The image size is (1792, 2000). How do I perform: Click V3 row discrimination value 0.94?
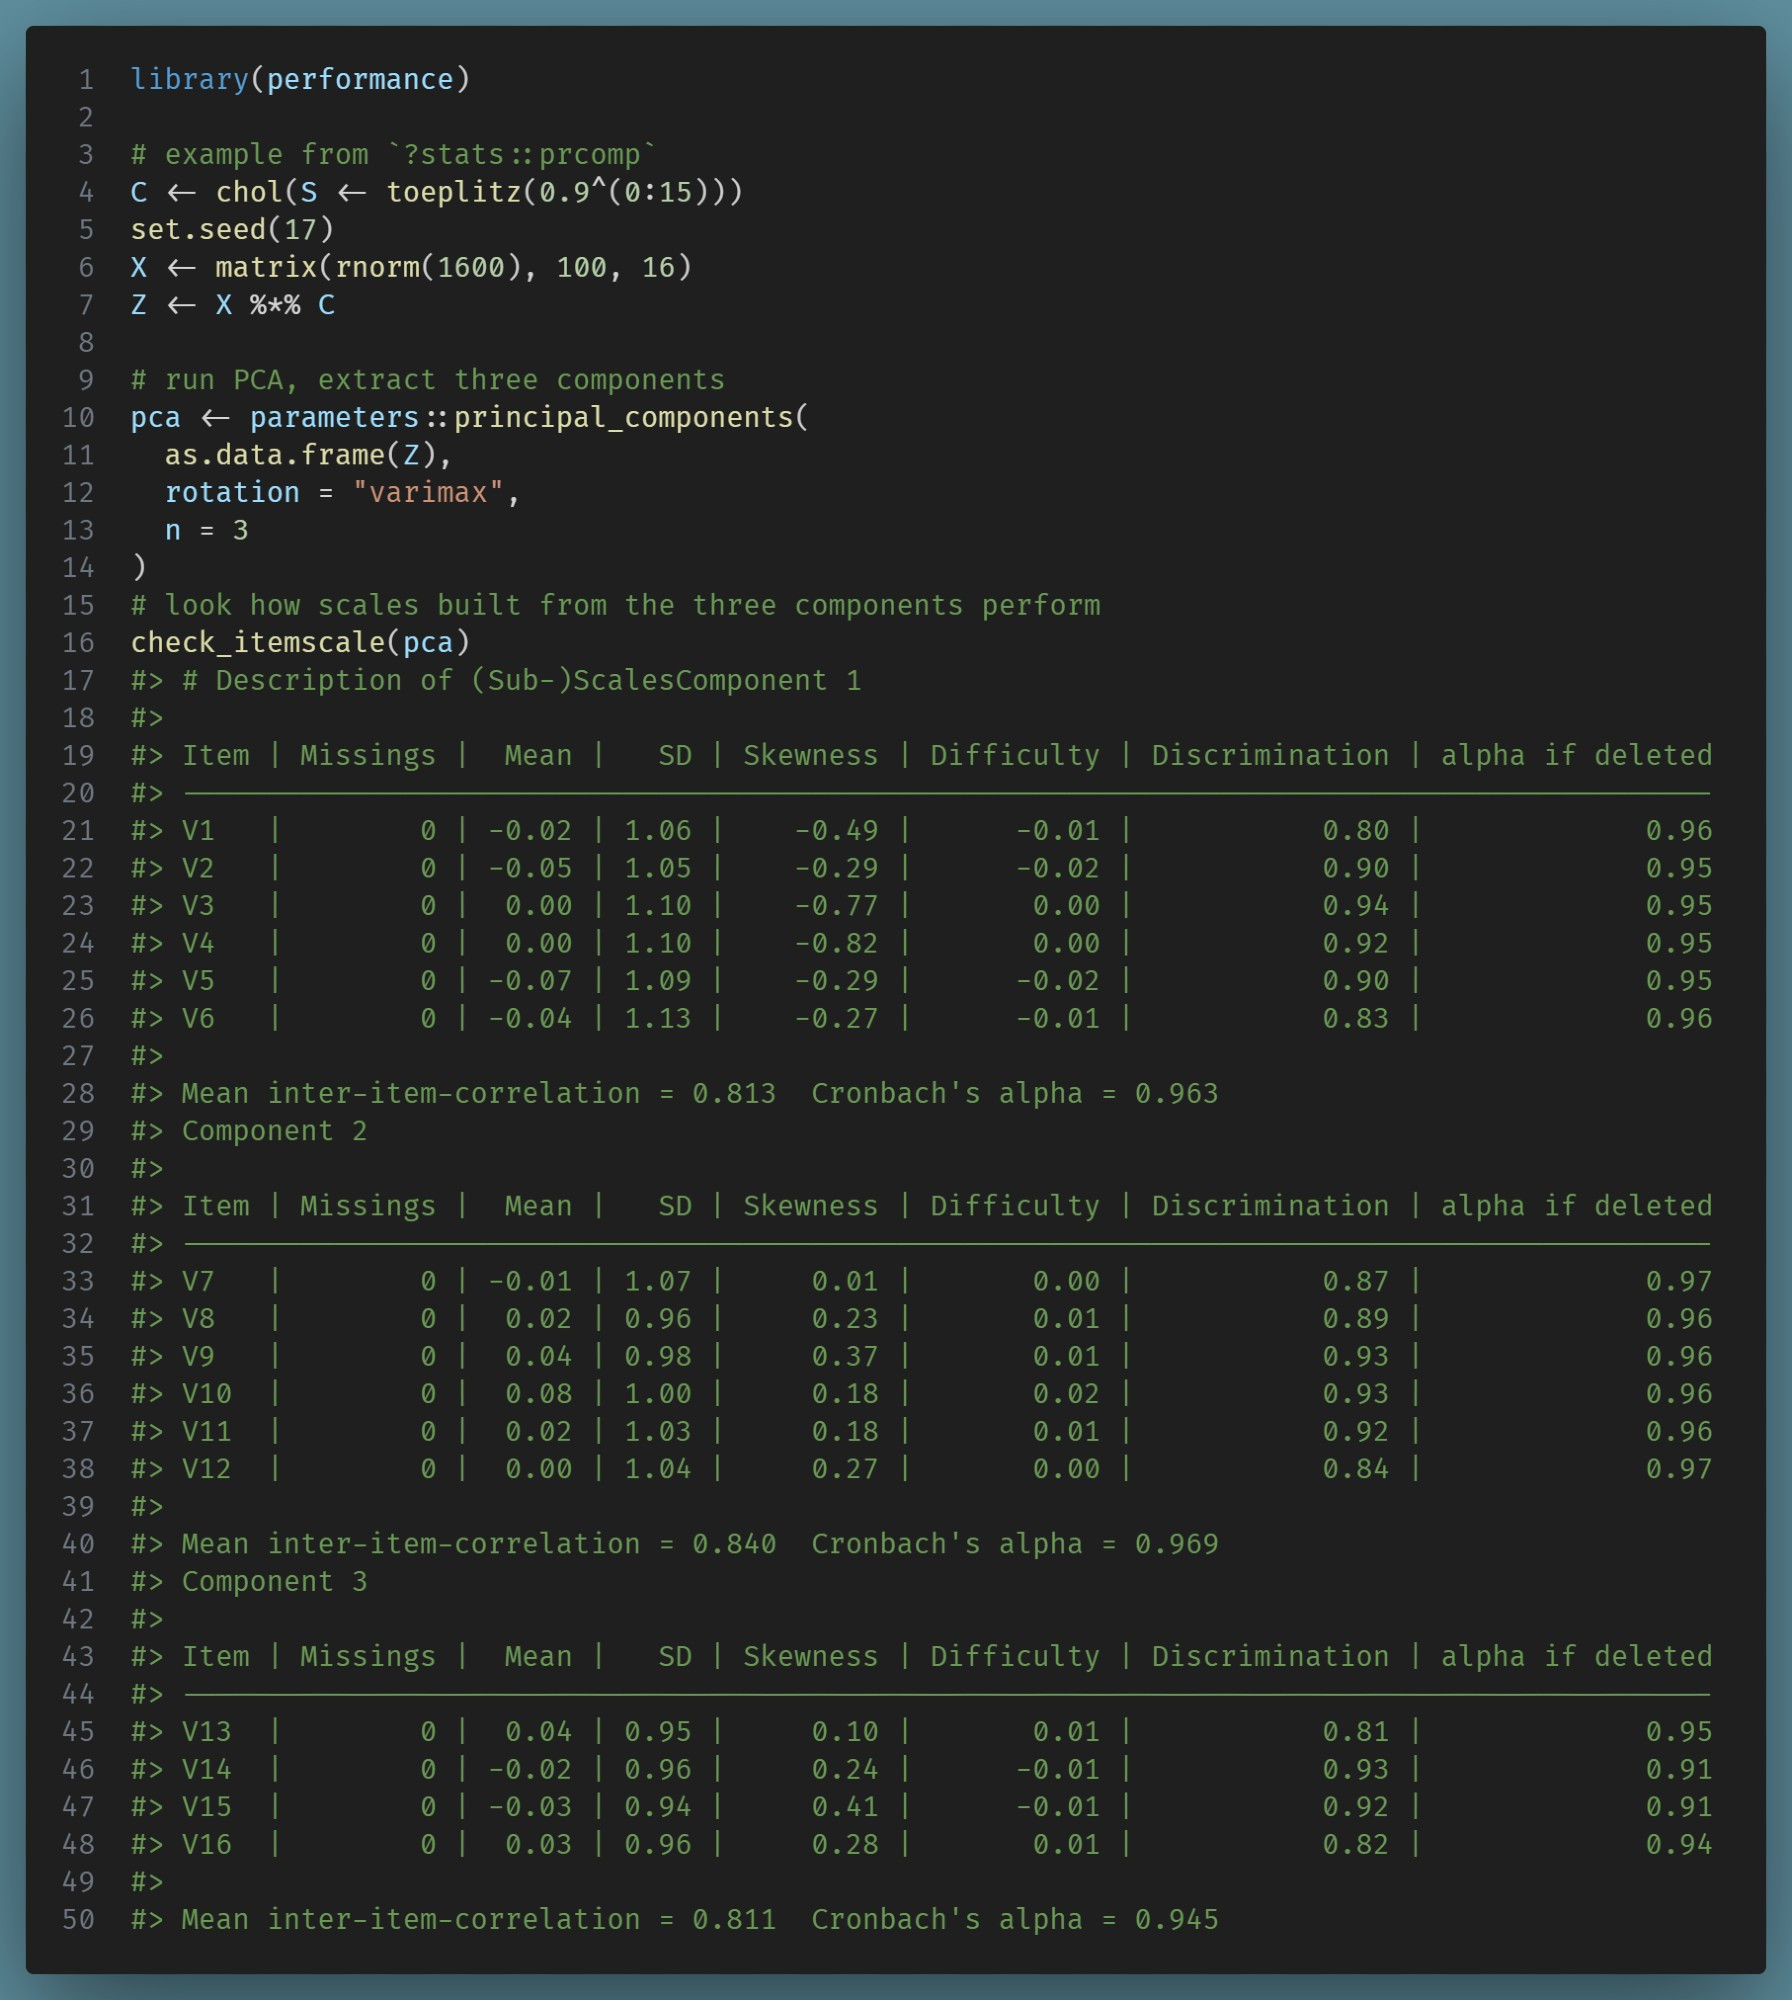(1355, 905)
